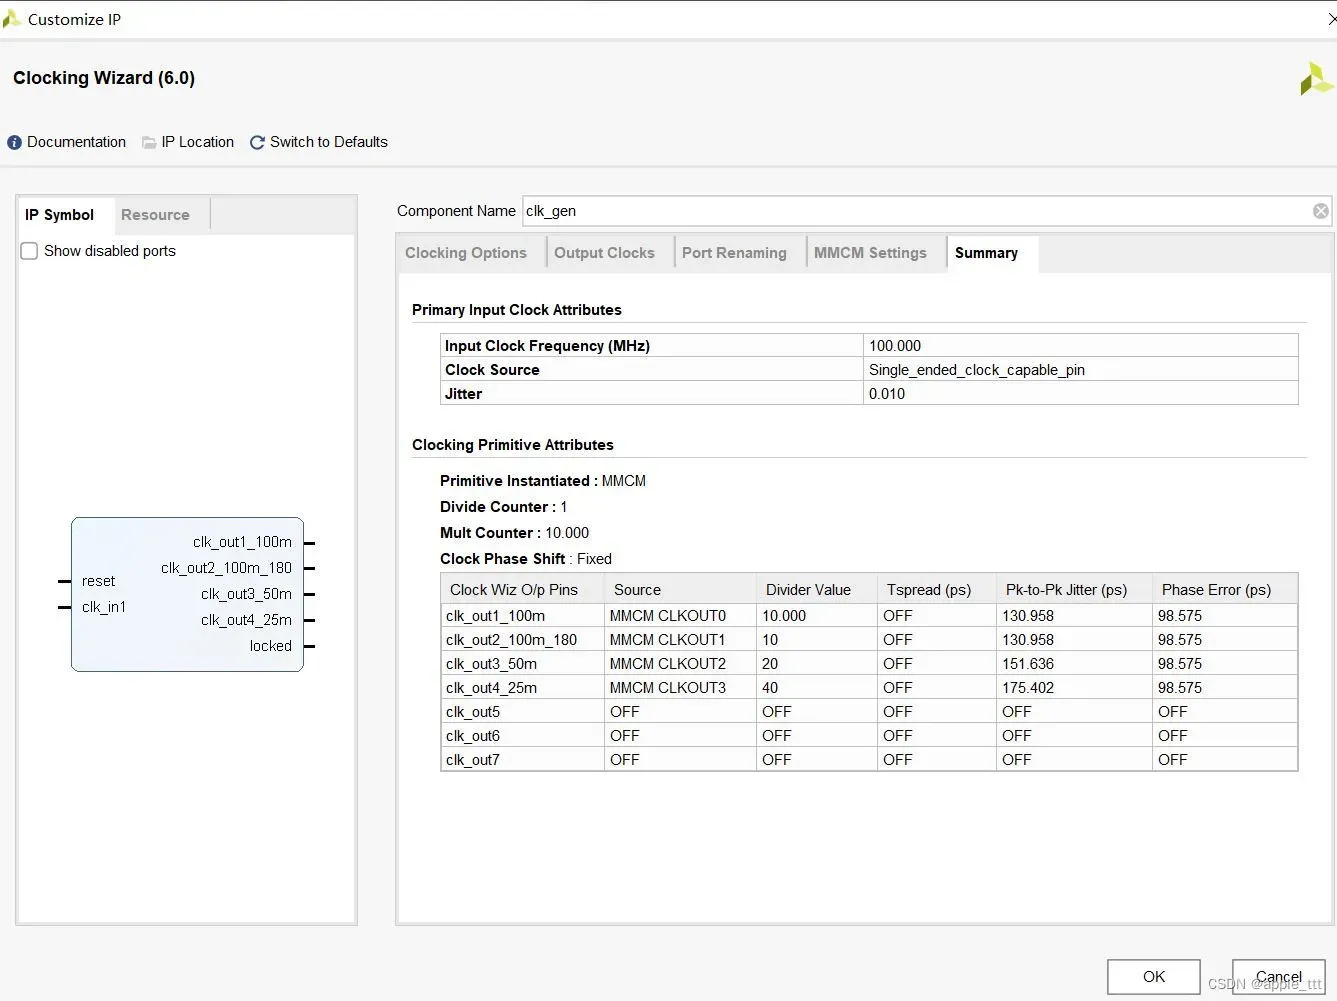Open the IP Location link
1337x1001 pixels.
coord(198,142)
